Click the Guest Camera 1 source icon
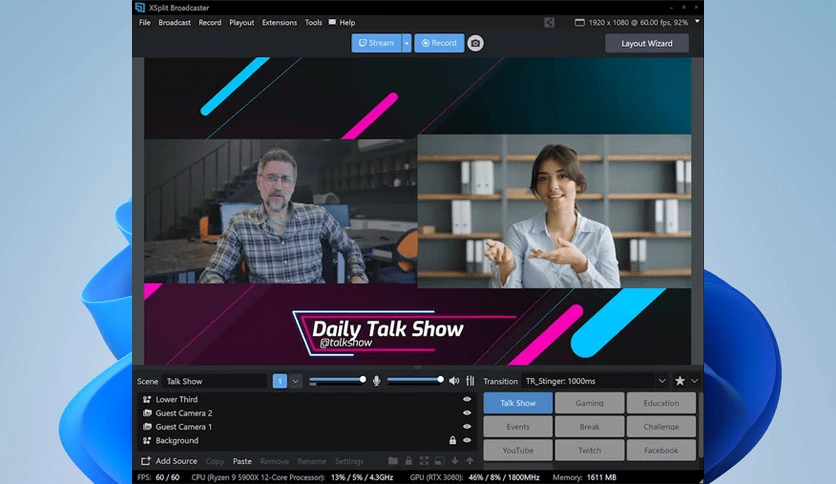Screen dimensions: 836x484 pos(147,427)
